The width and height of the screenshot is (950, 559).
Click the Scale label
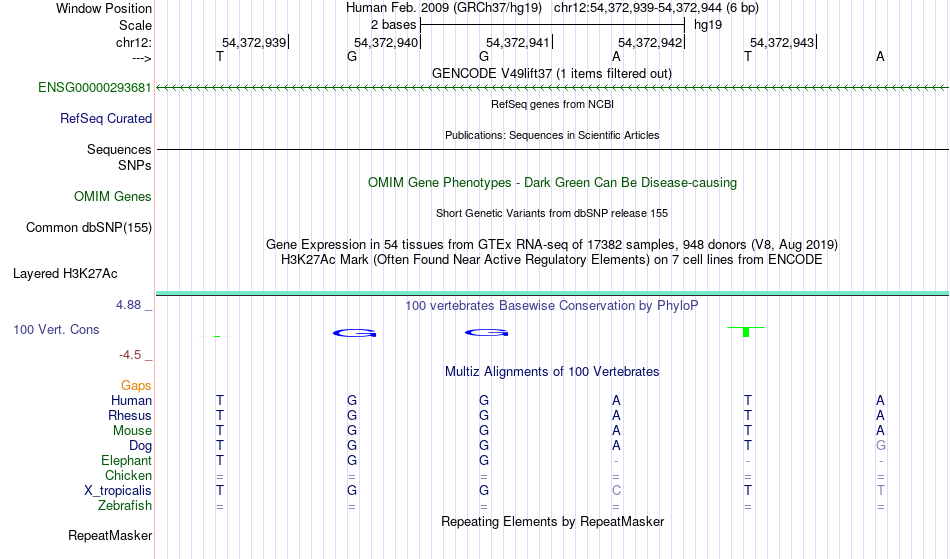[x=135, y=25]
